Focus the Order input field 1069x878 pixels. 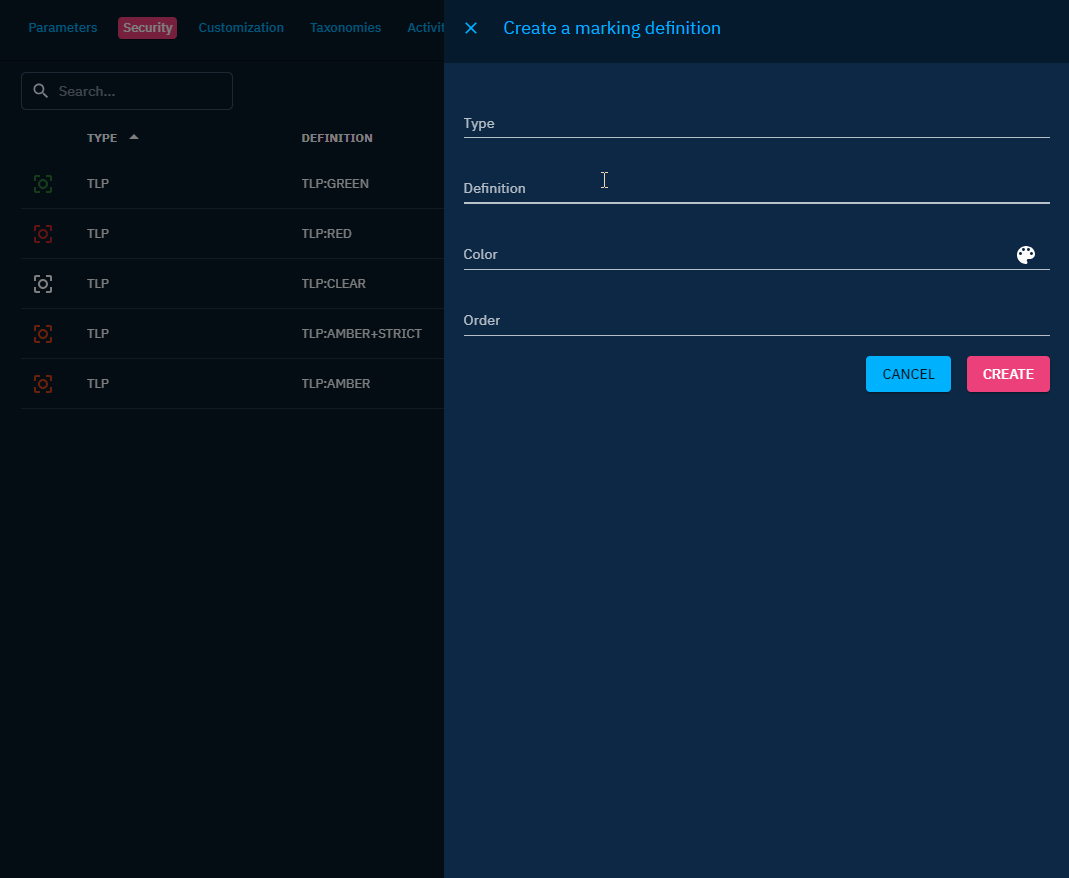coord(756,321)
